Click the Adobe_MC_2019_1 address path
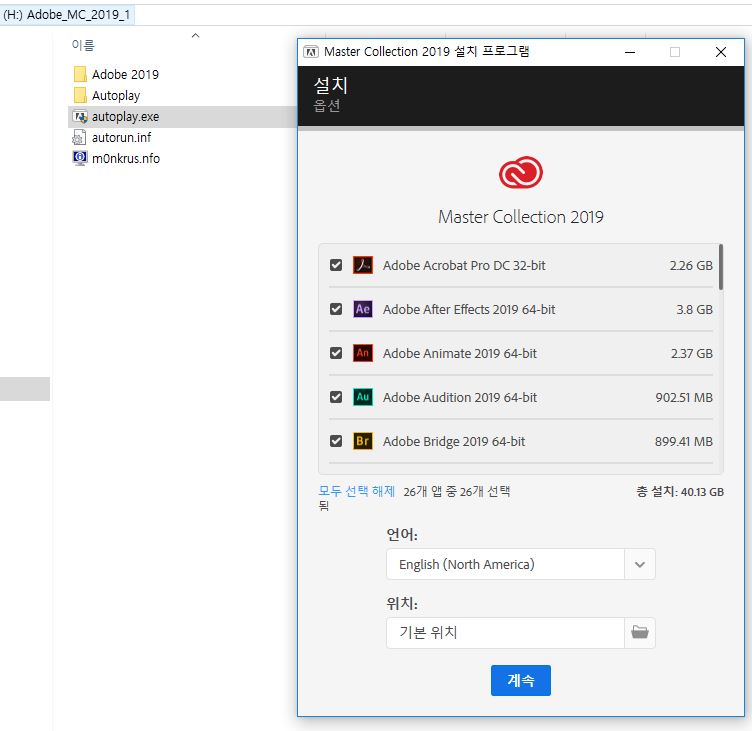The image size is (752, 731). (x=78, y=14)
